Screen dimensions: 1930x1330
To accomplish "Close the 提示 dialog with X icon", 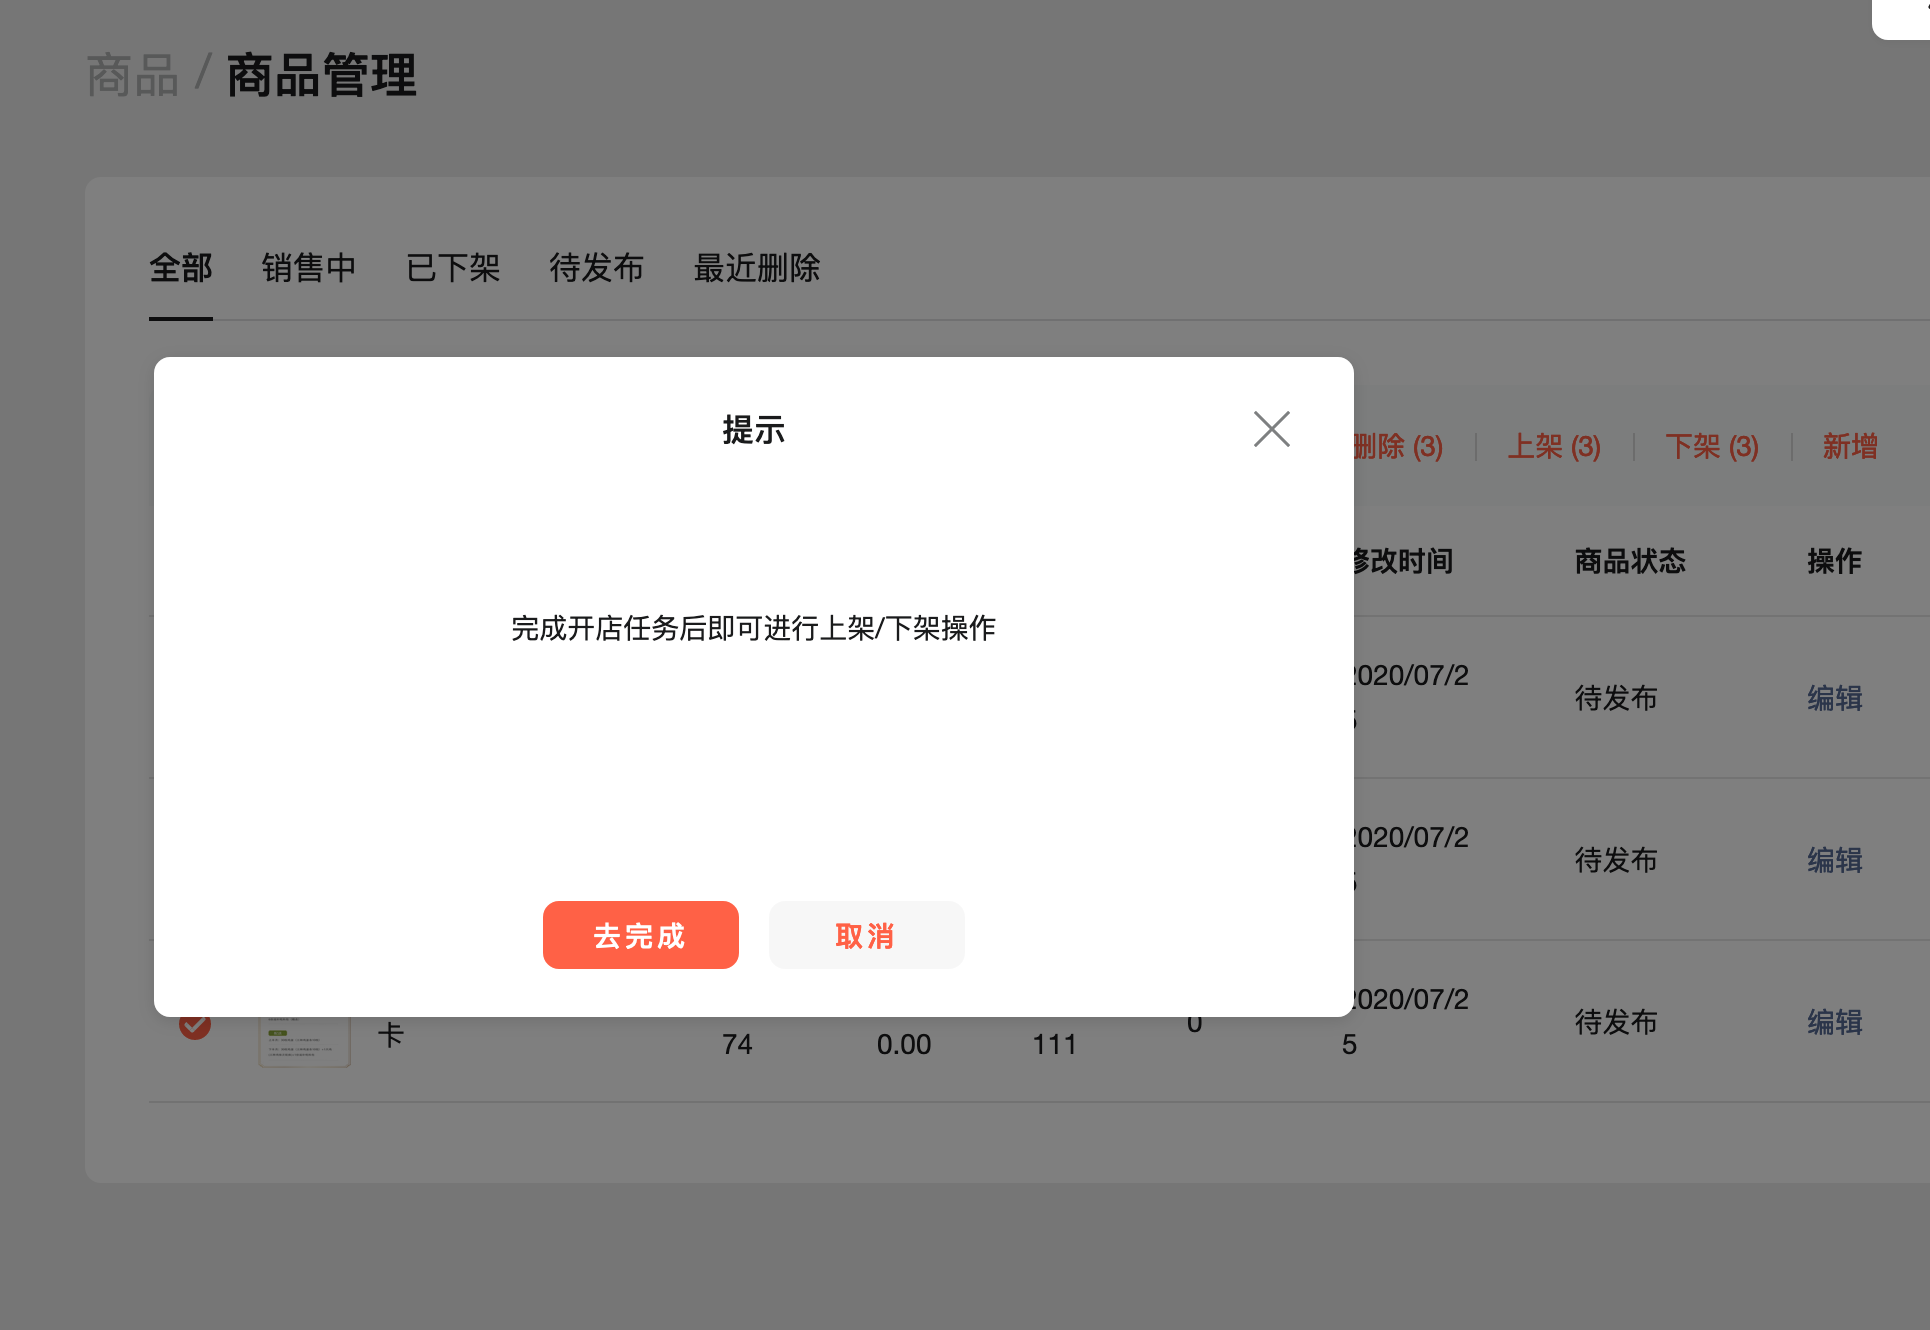I will click(x=1271, y=429).
